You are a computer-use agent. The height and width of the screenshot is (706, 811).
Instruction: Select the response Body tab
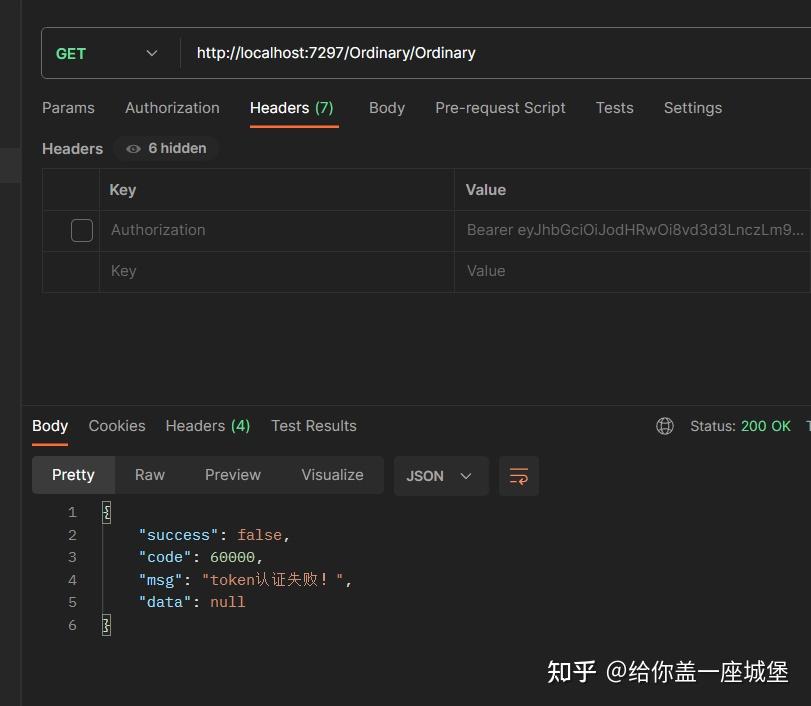coord(50,426)
